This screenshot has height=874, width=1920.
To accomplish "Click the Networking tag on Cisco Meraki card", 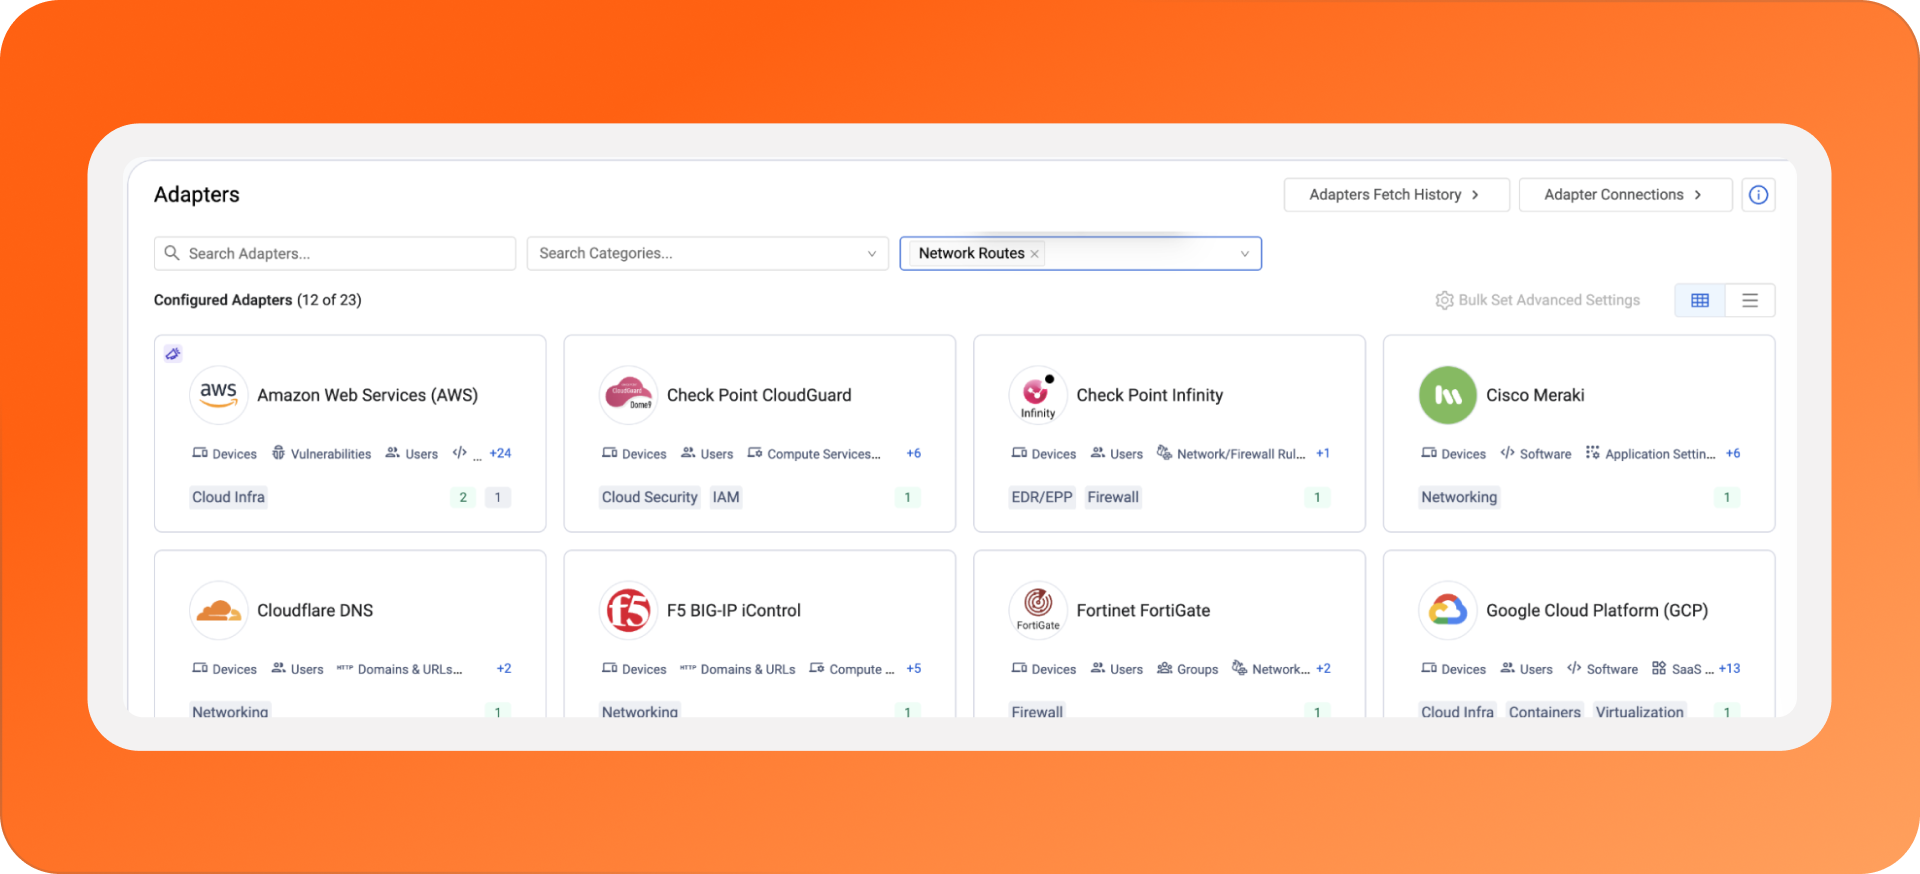I will point(1459,497).
